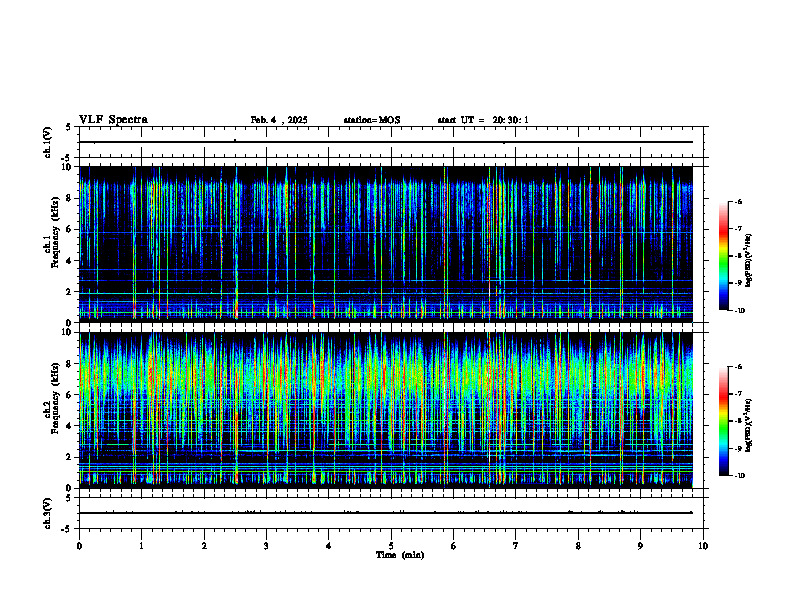Click the time axis tick label "2"
Viewport: 792px width, 612px height.
[204, 546]
